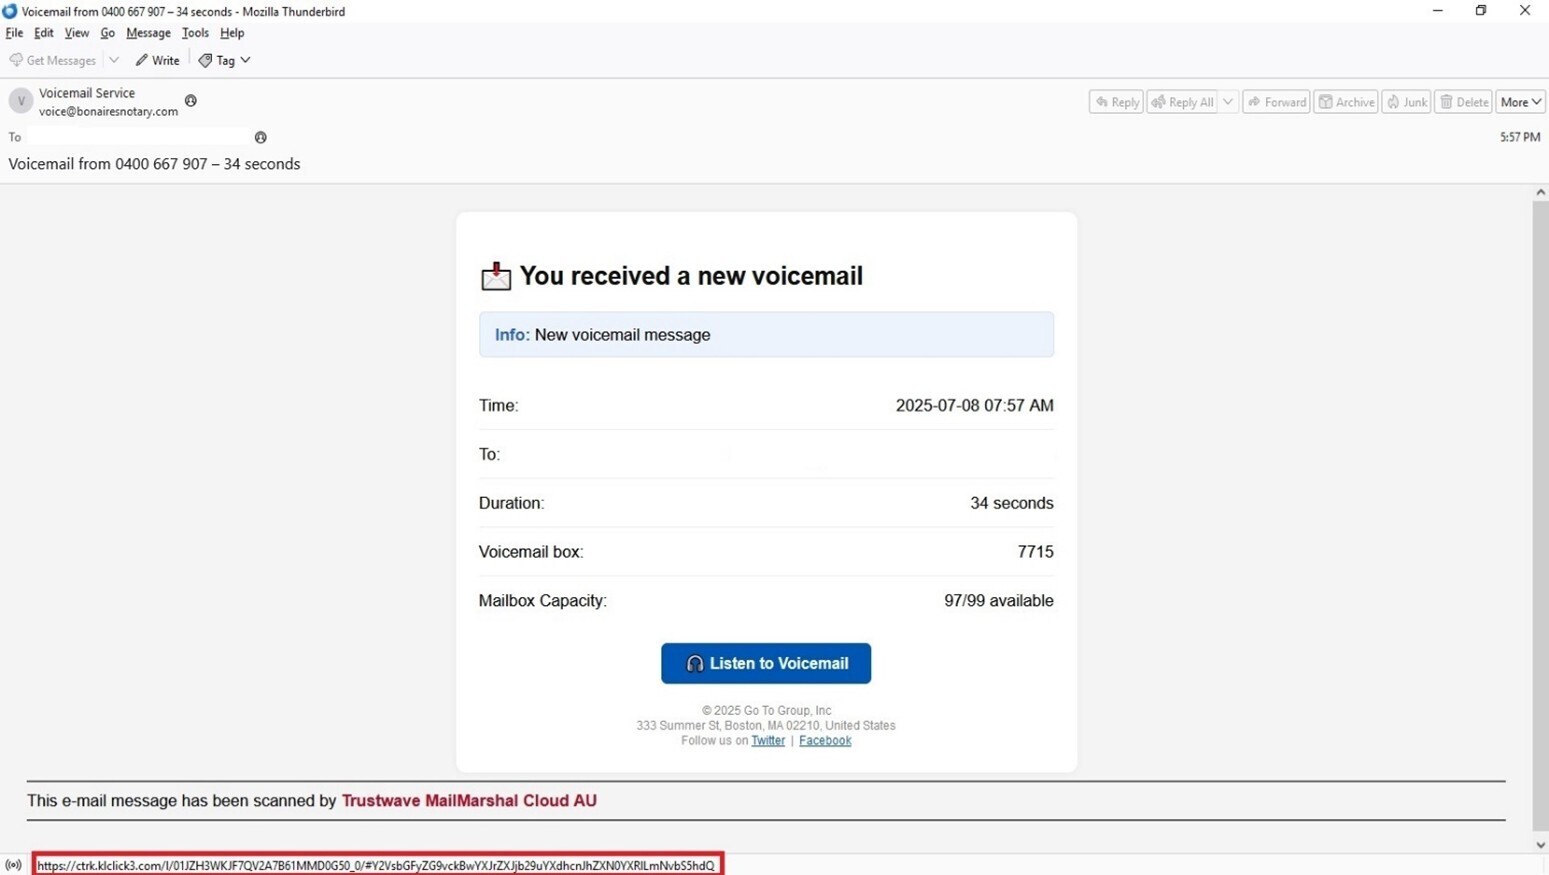Open the Reply All dropdown chevron

tap(1228, 101)
